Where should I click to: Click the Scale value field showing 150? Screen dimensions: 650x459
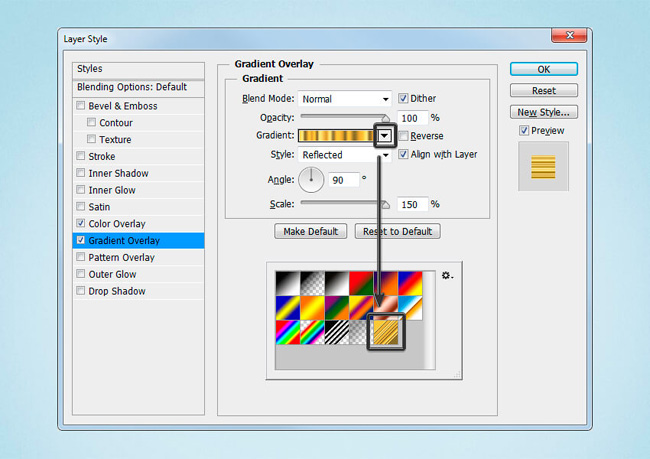[x=412, y=204]
